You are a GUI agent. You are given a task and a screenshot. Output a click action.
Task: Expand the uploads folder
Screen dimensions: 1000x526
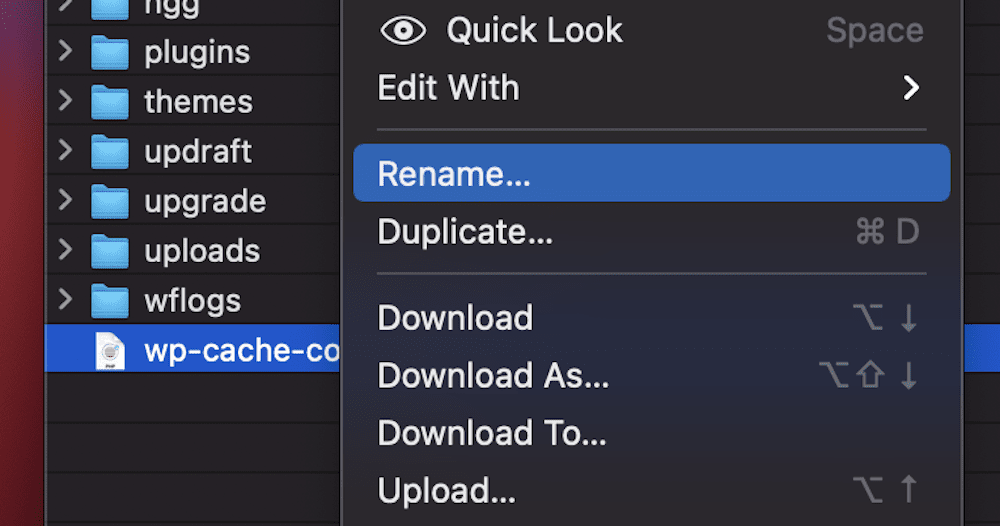point(66,250)
